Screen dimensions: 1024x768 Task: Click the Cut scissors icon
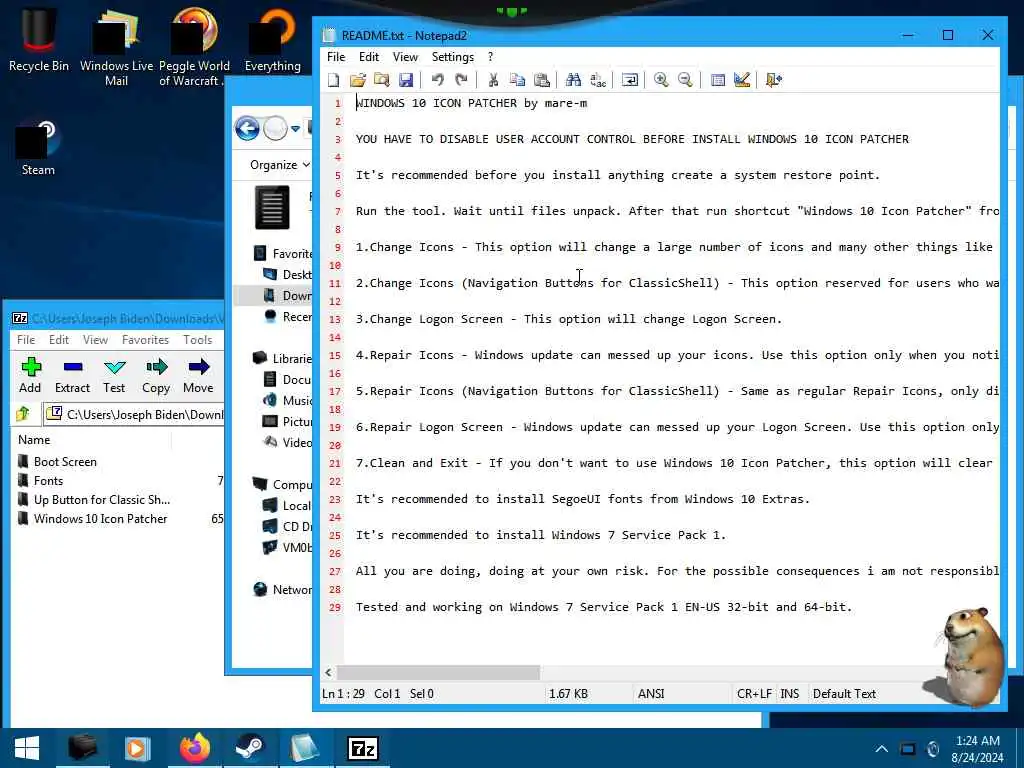(x=493, y=80)
